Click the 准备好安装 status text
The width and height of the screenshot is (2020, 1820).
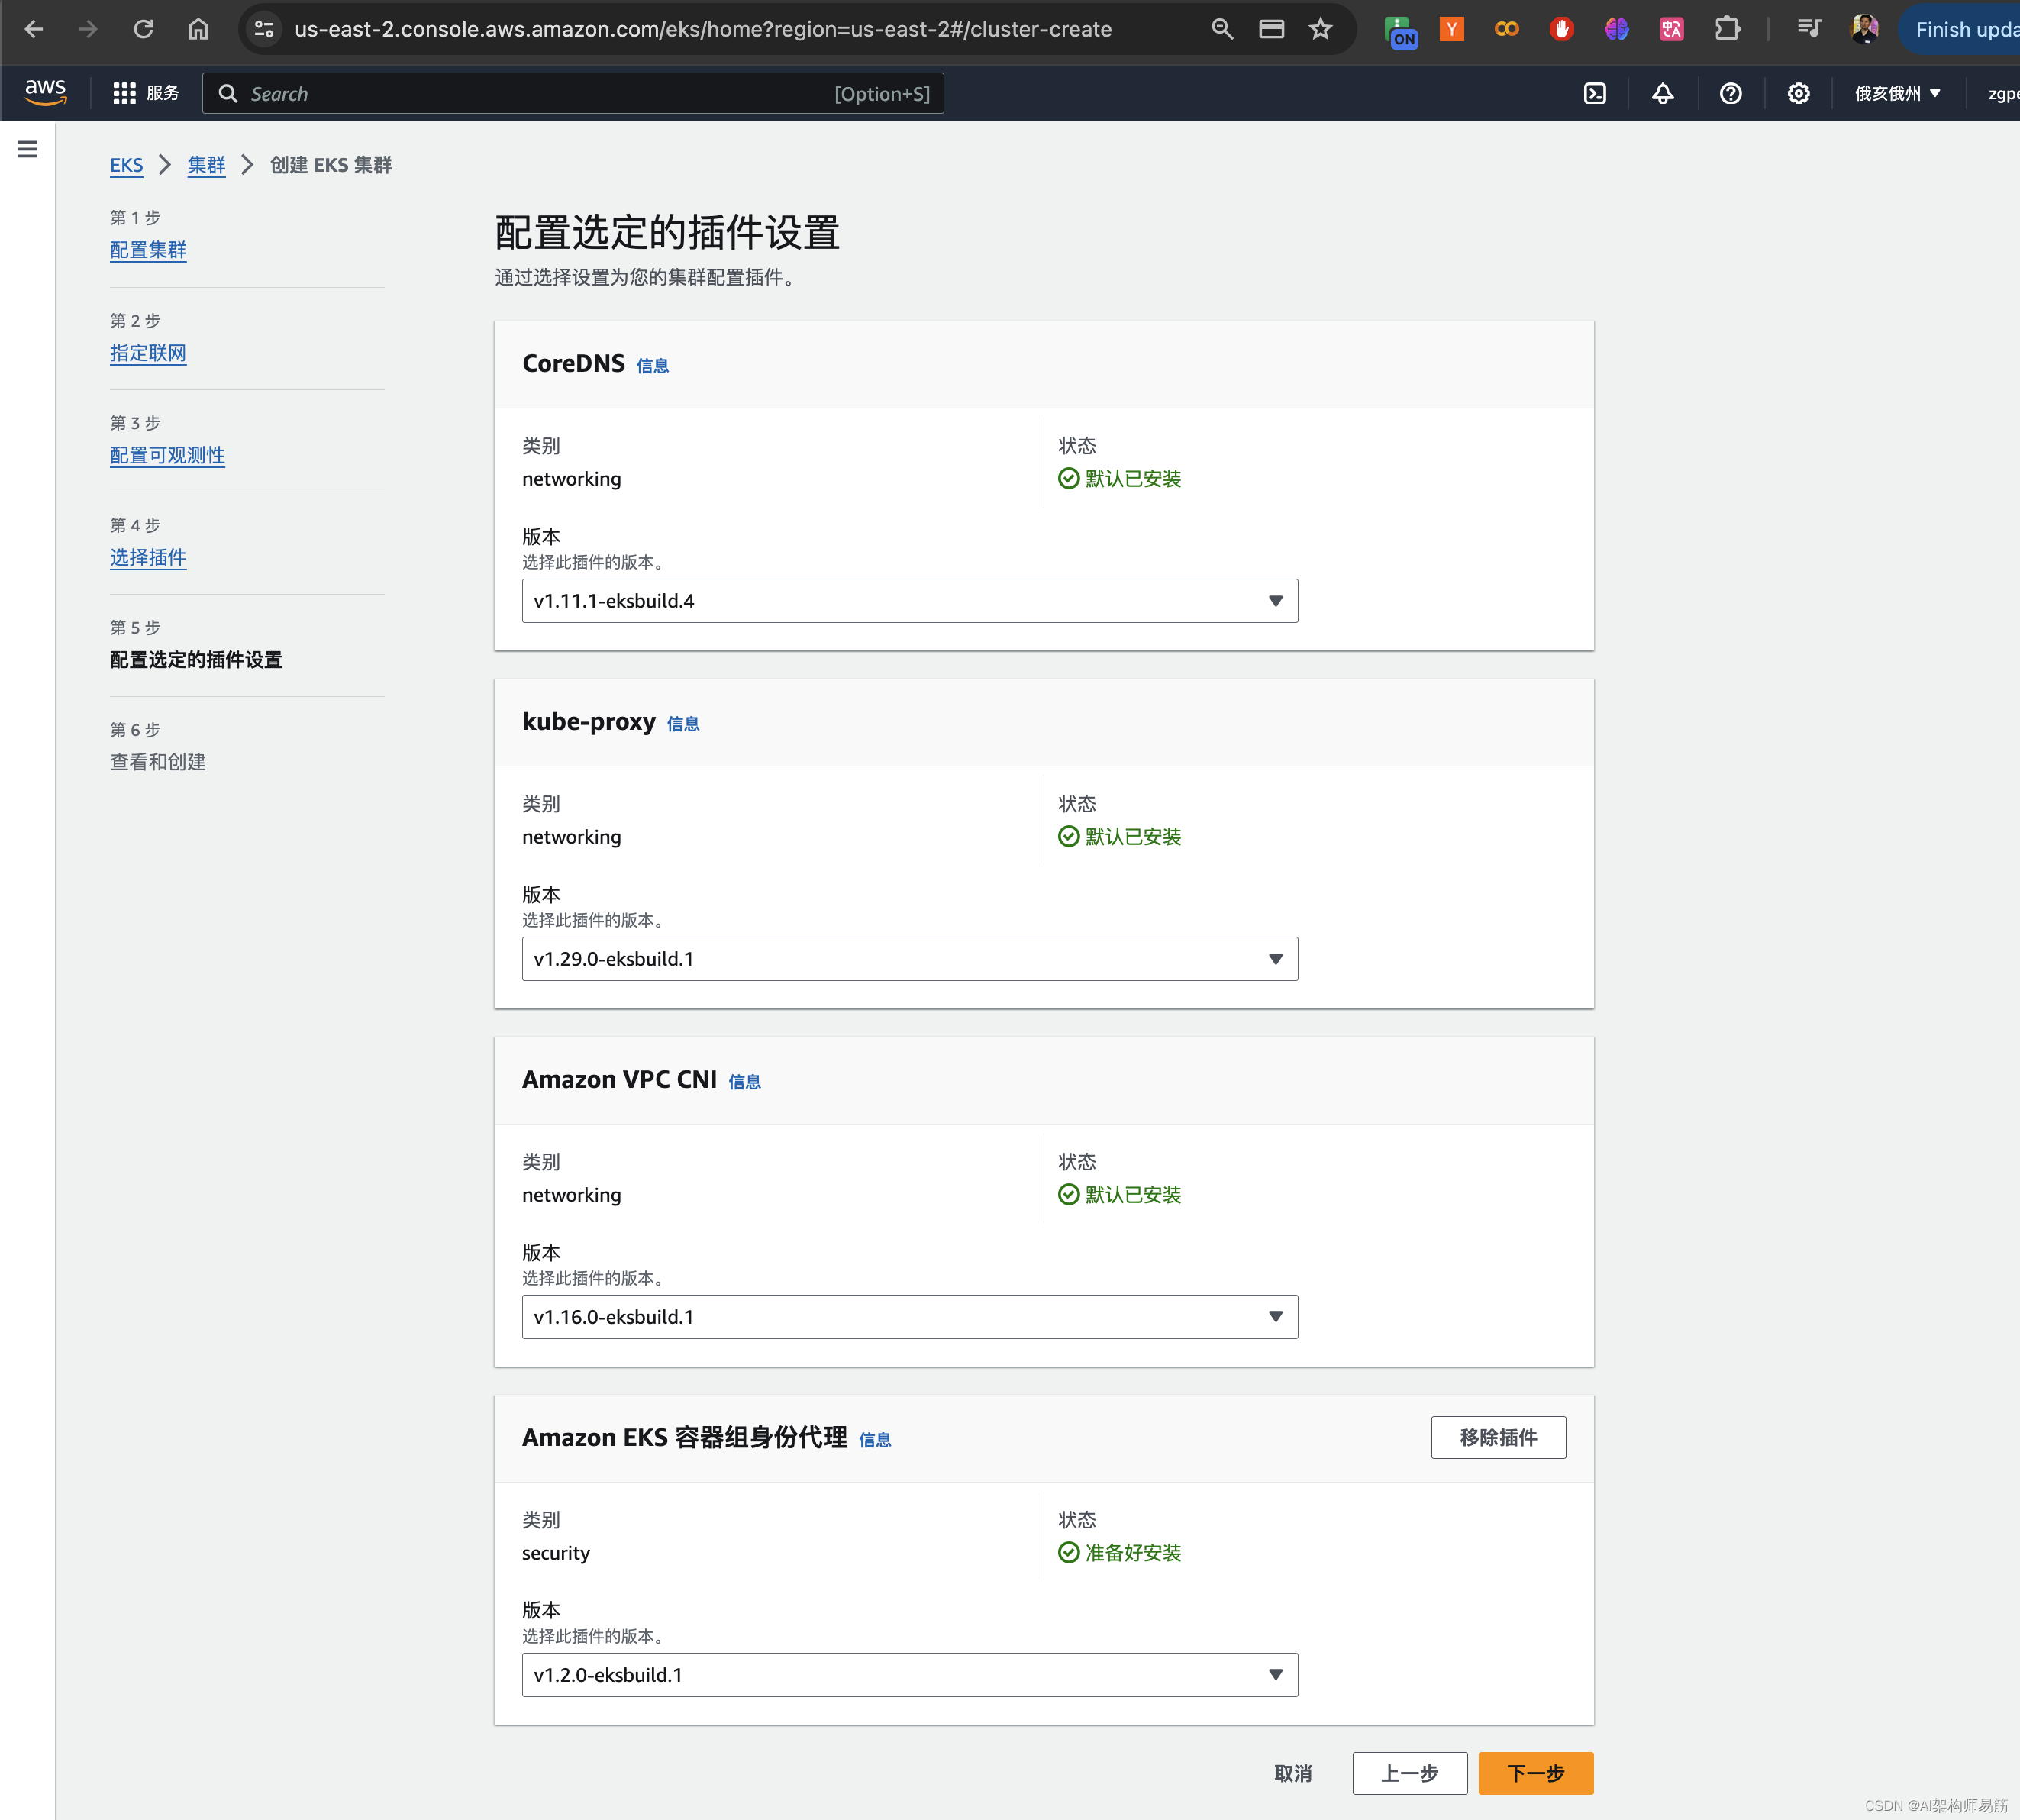(1133, 1553)
